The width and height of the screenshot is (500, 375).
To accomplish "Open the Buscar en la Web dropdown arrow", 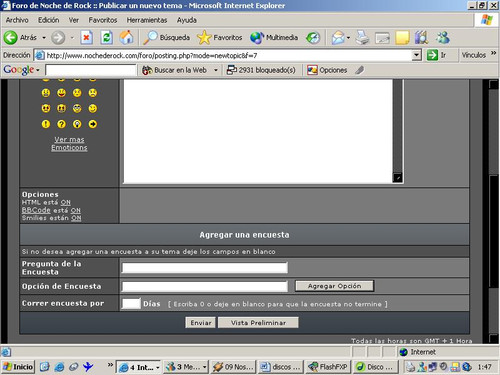I will pyautogui.click(x=216, y=70).
